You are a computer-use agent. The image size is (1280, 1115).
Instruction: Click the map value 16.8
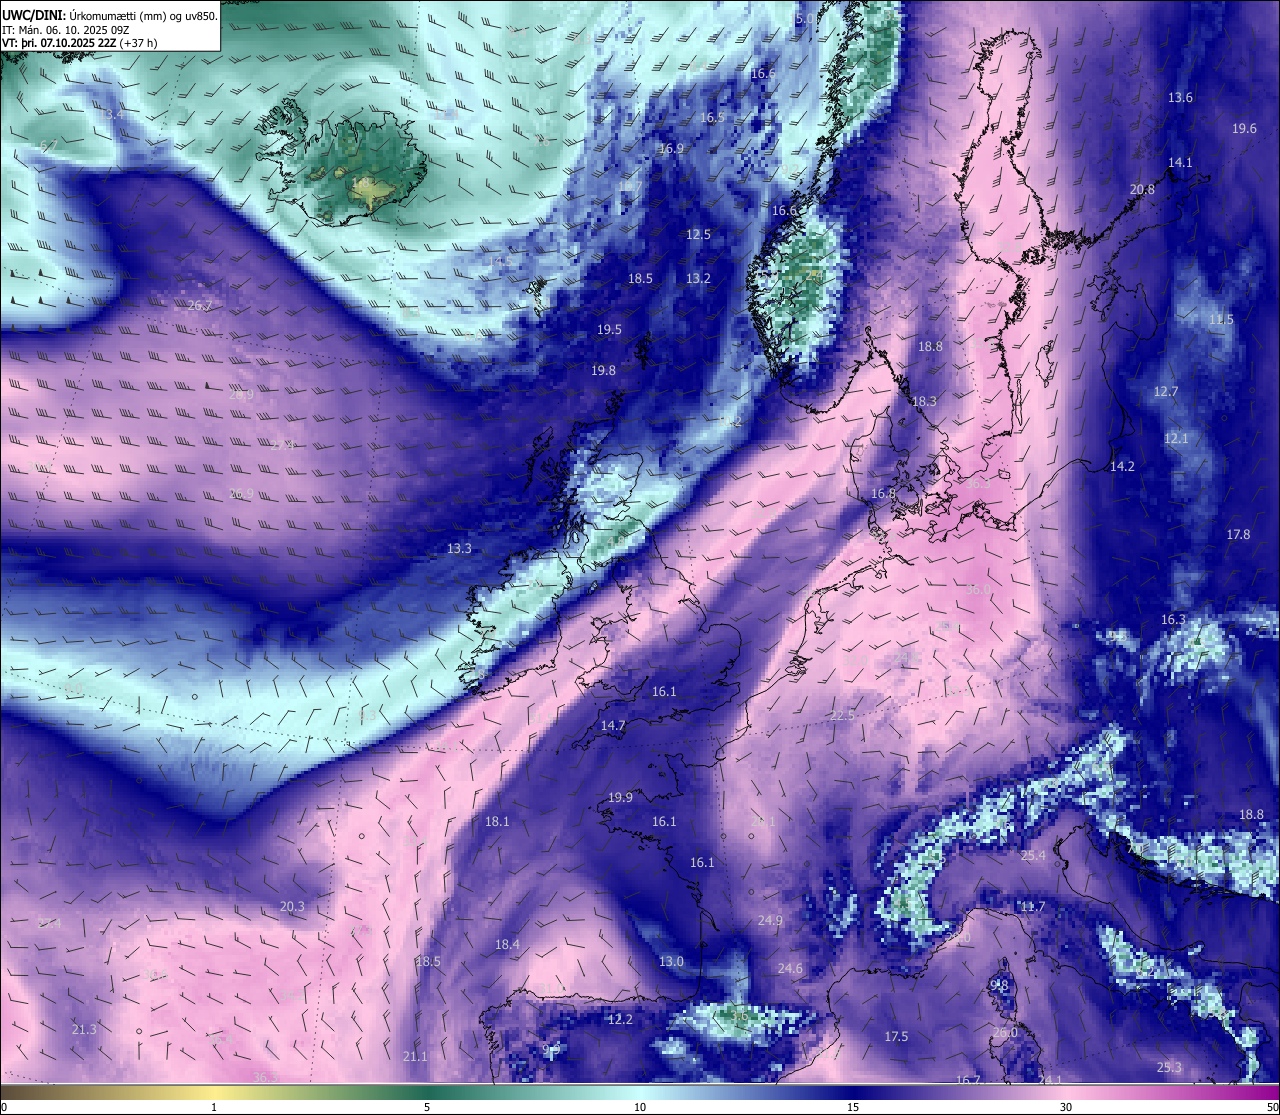pyautogui.click(x=883, y=494)
